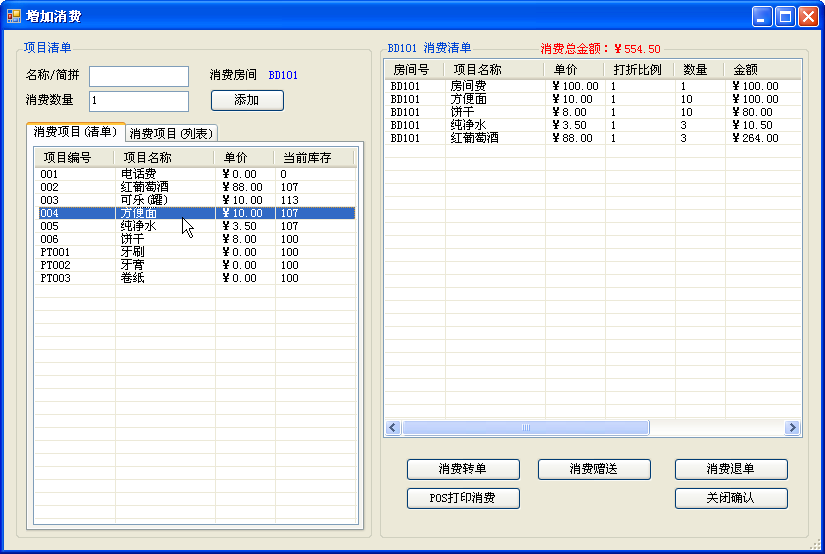
Task: Click the 消费赠送 button
Action: tap(594, 469)
